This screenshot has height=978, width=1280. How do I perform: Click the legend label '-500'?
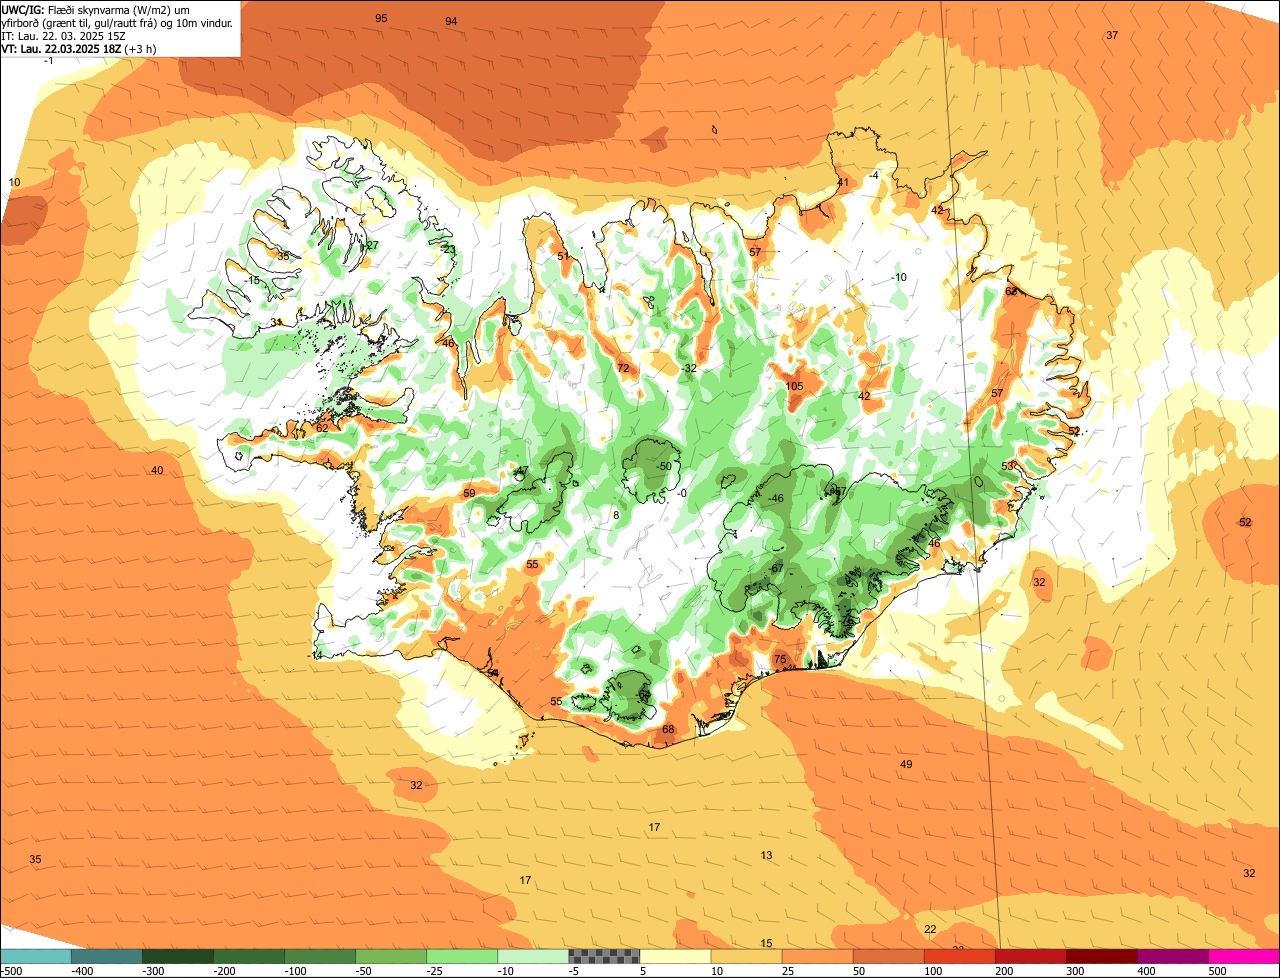(x=12, y=971)
